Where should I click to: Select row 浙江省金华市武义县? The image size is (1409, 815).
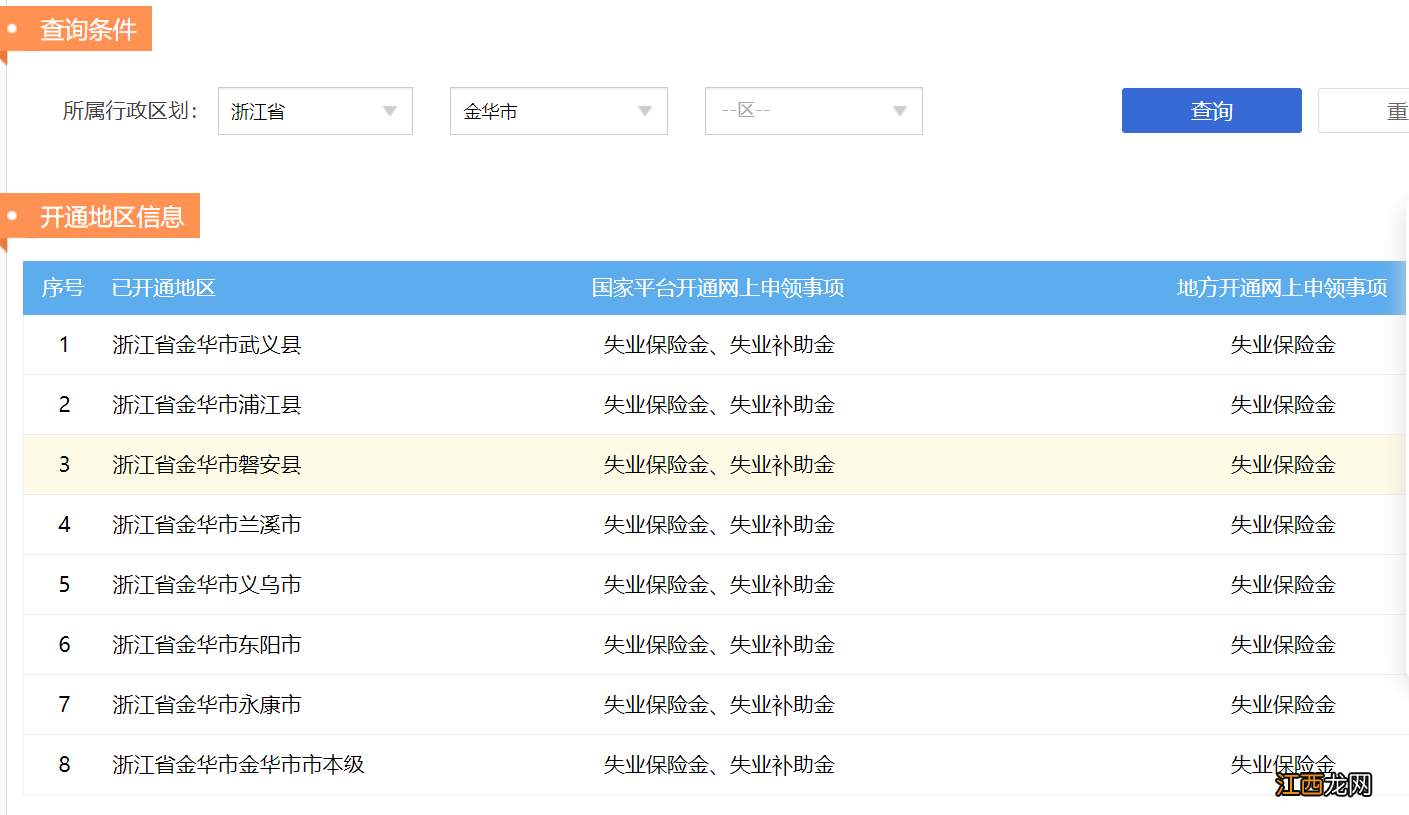(714, 345)
